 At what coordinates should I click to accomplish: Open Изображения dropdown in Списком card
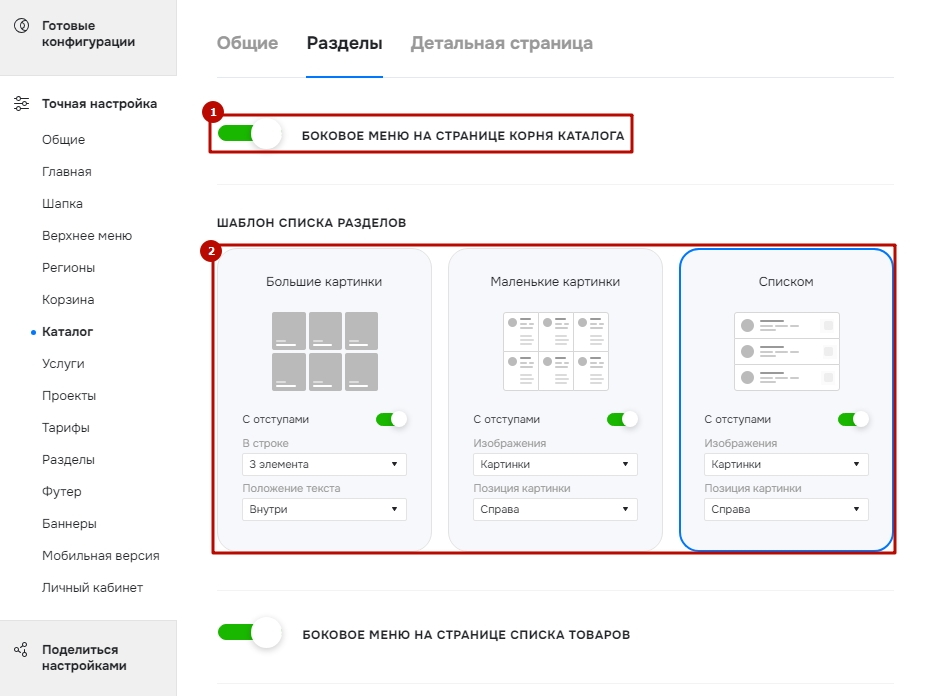(786, 464)
